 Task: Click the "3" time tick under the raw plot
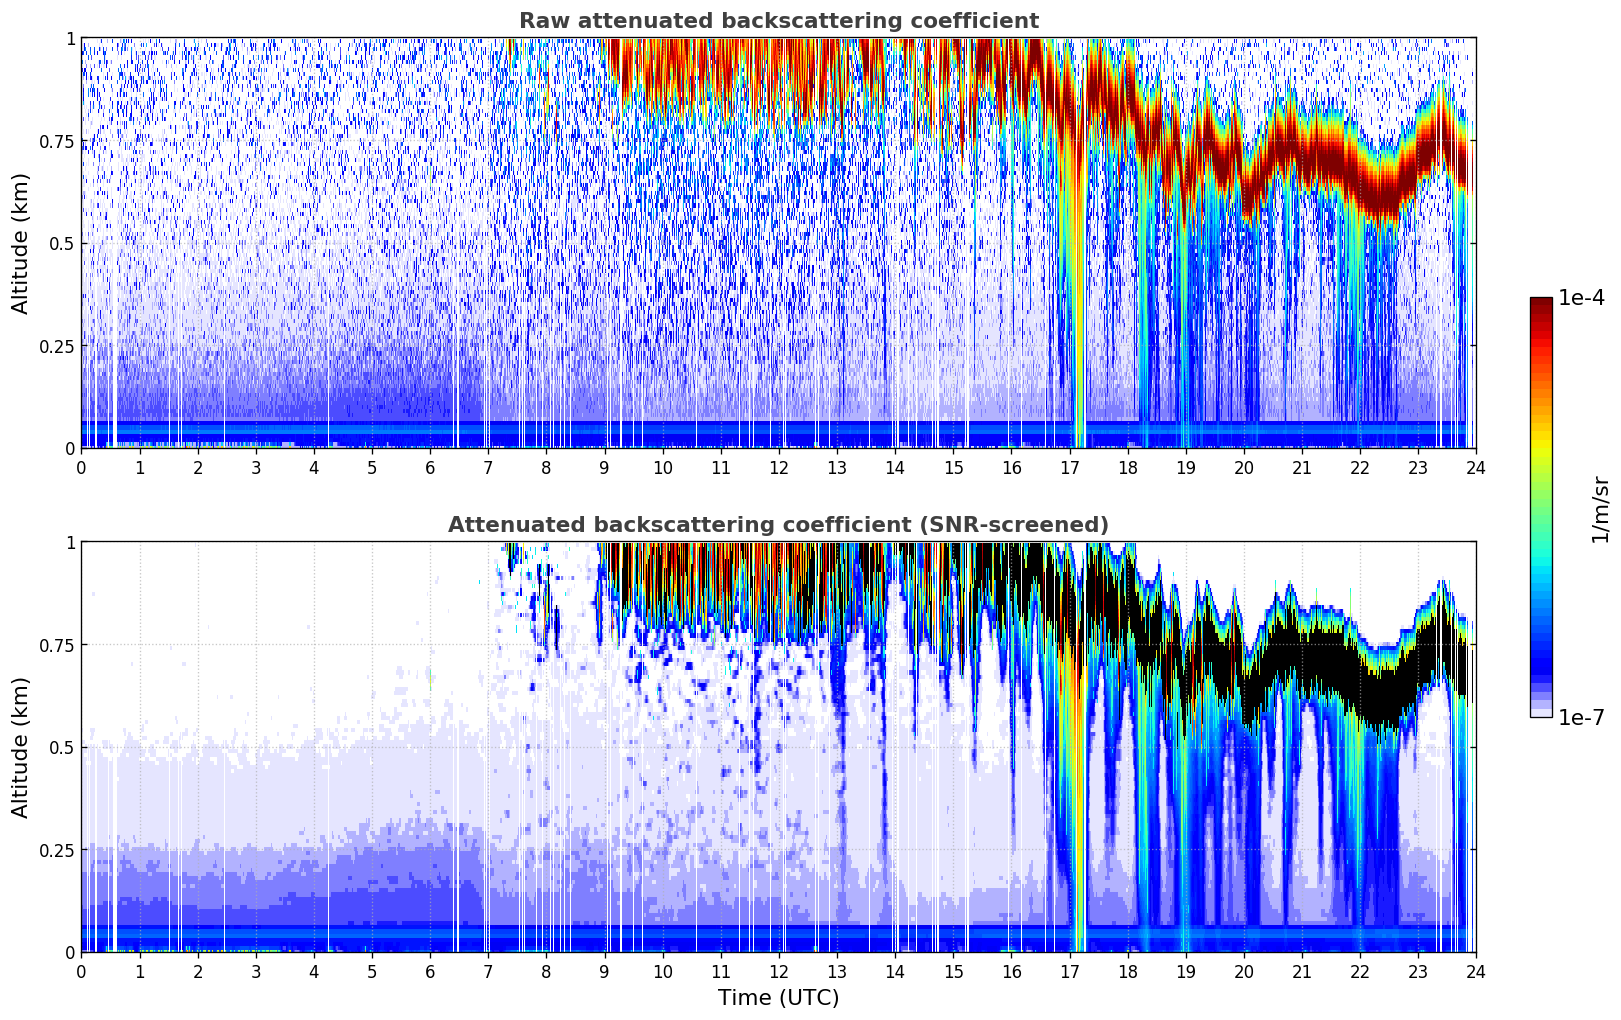[256, 467]
